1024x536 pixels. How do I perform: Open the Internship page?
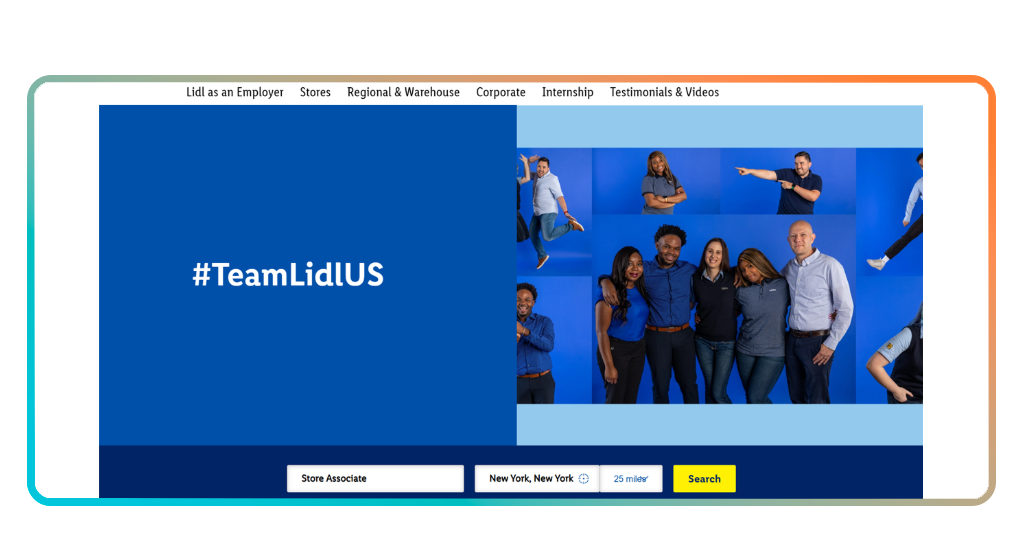tap(568, 92)
